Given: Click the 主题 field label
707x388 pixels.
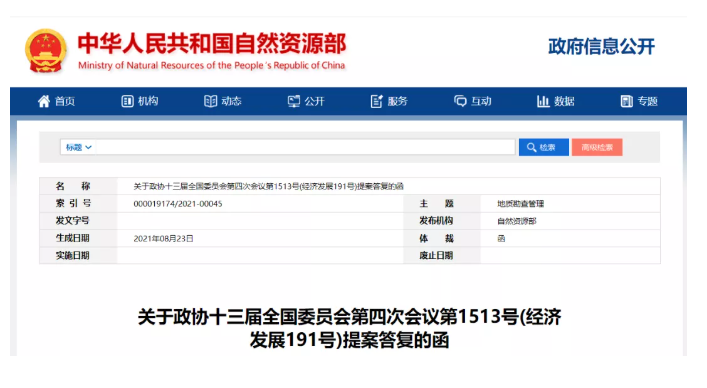Looking at the screenshot, I should pos(436,203).
